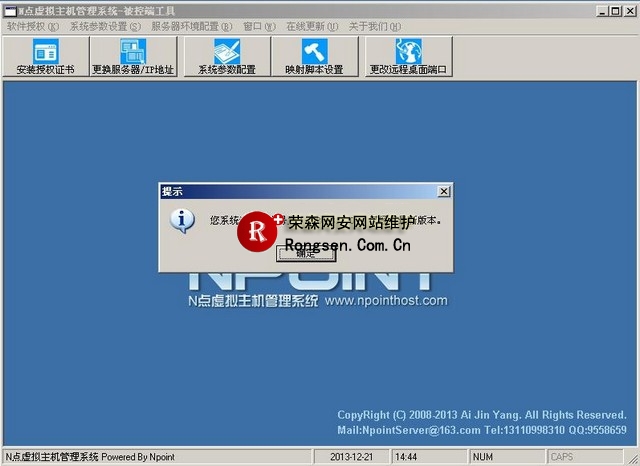Close the 提示 dialog with X
The height and width of the screenshot is (466, 640).
tap(443, 190)
